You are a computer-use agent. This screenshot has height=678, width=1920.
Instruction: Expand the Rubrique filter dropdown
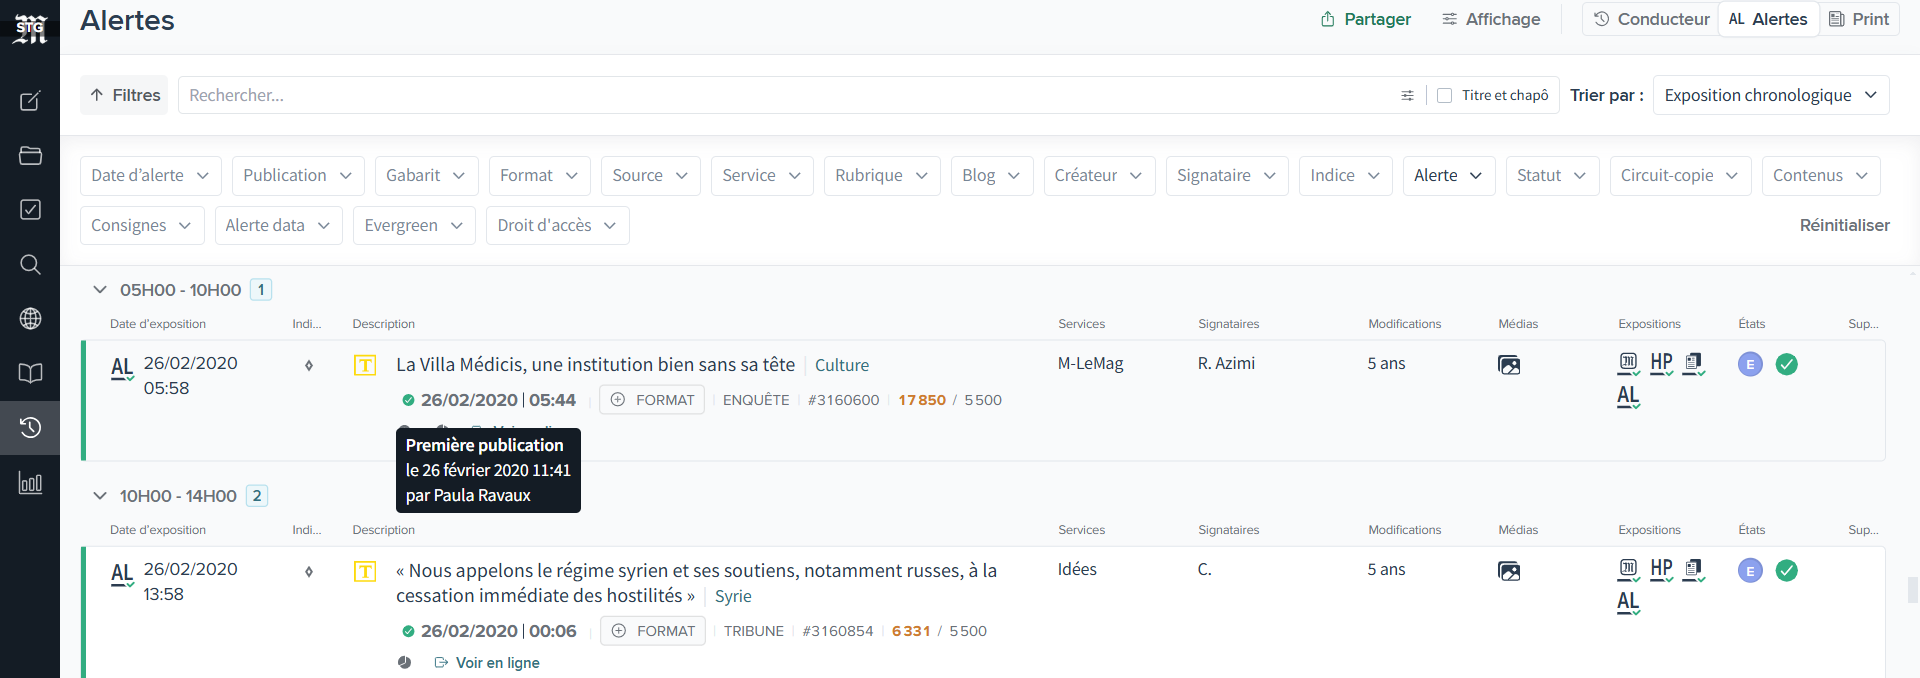coord(881,176)
